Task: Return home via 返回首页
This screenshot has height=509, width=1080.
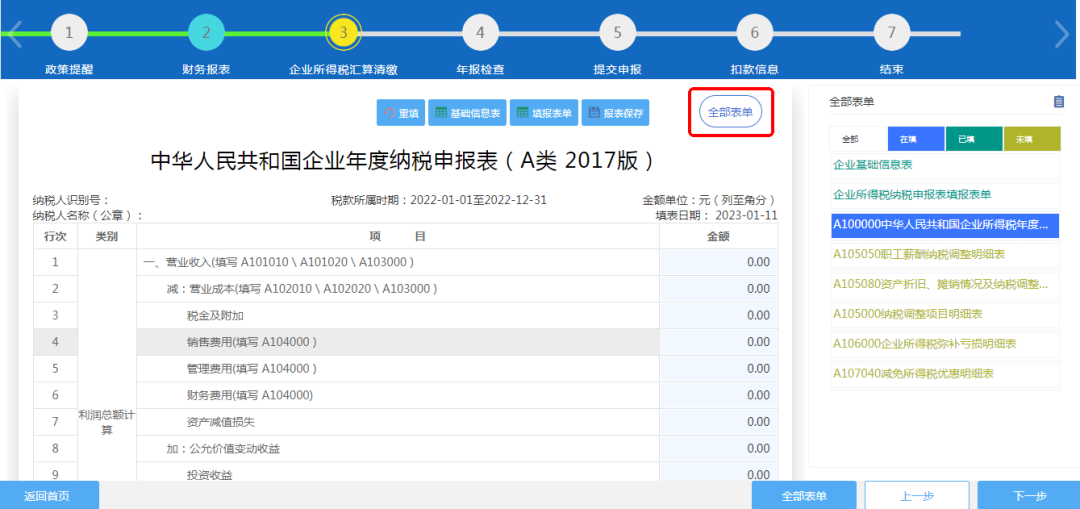Action: [x=49, y=495]
